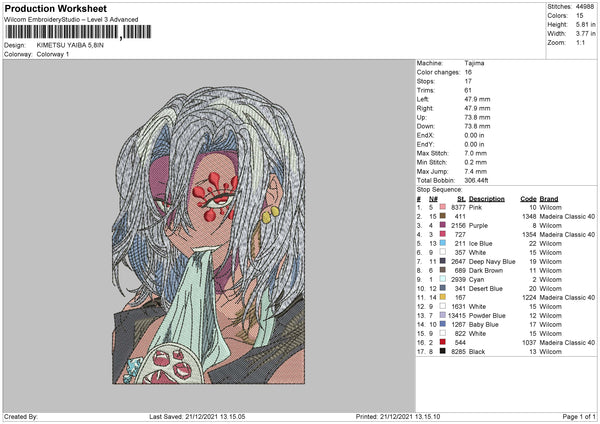The image size is (600, 424).
Task: Click the height value '5.81 in'
Action: (x=585, y=24)
